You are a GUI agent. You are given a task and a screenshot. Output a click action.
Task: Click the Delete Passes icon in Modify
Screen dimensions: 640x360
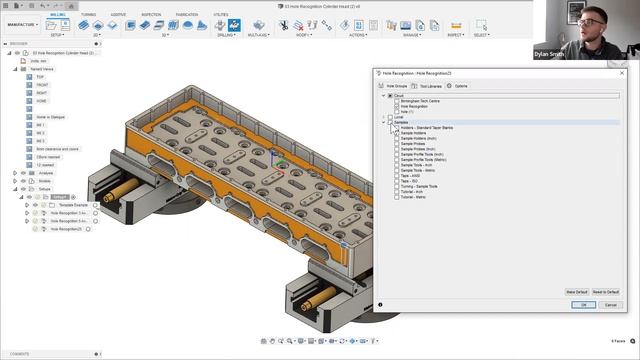click(298, 25)
